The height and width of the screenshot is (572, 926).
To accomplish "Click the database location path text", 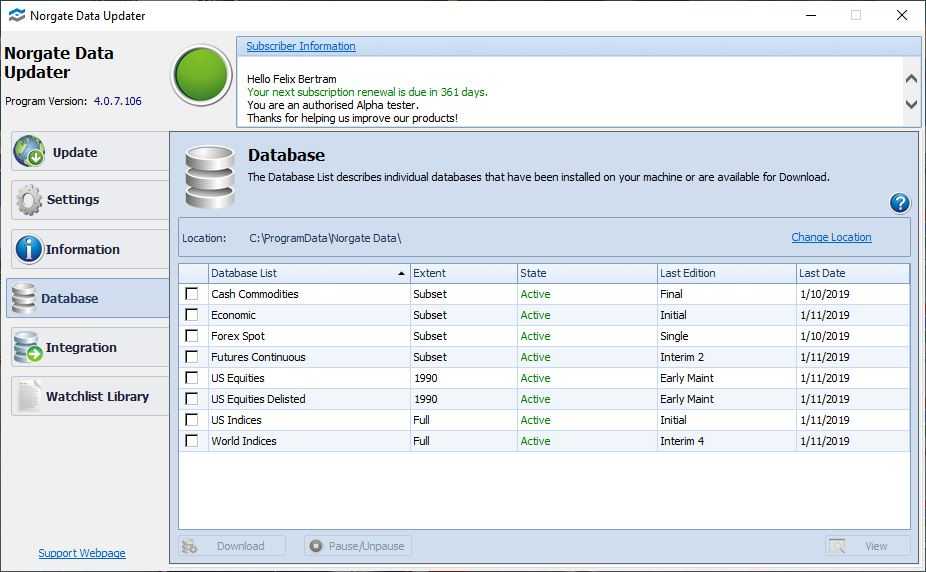I will (x=325, y=238).
